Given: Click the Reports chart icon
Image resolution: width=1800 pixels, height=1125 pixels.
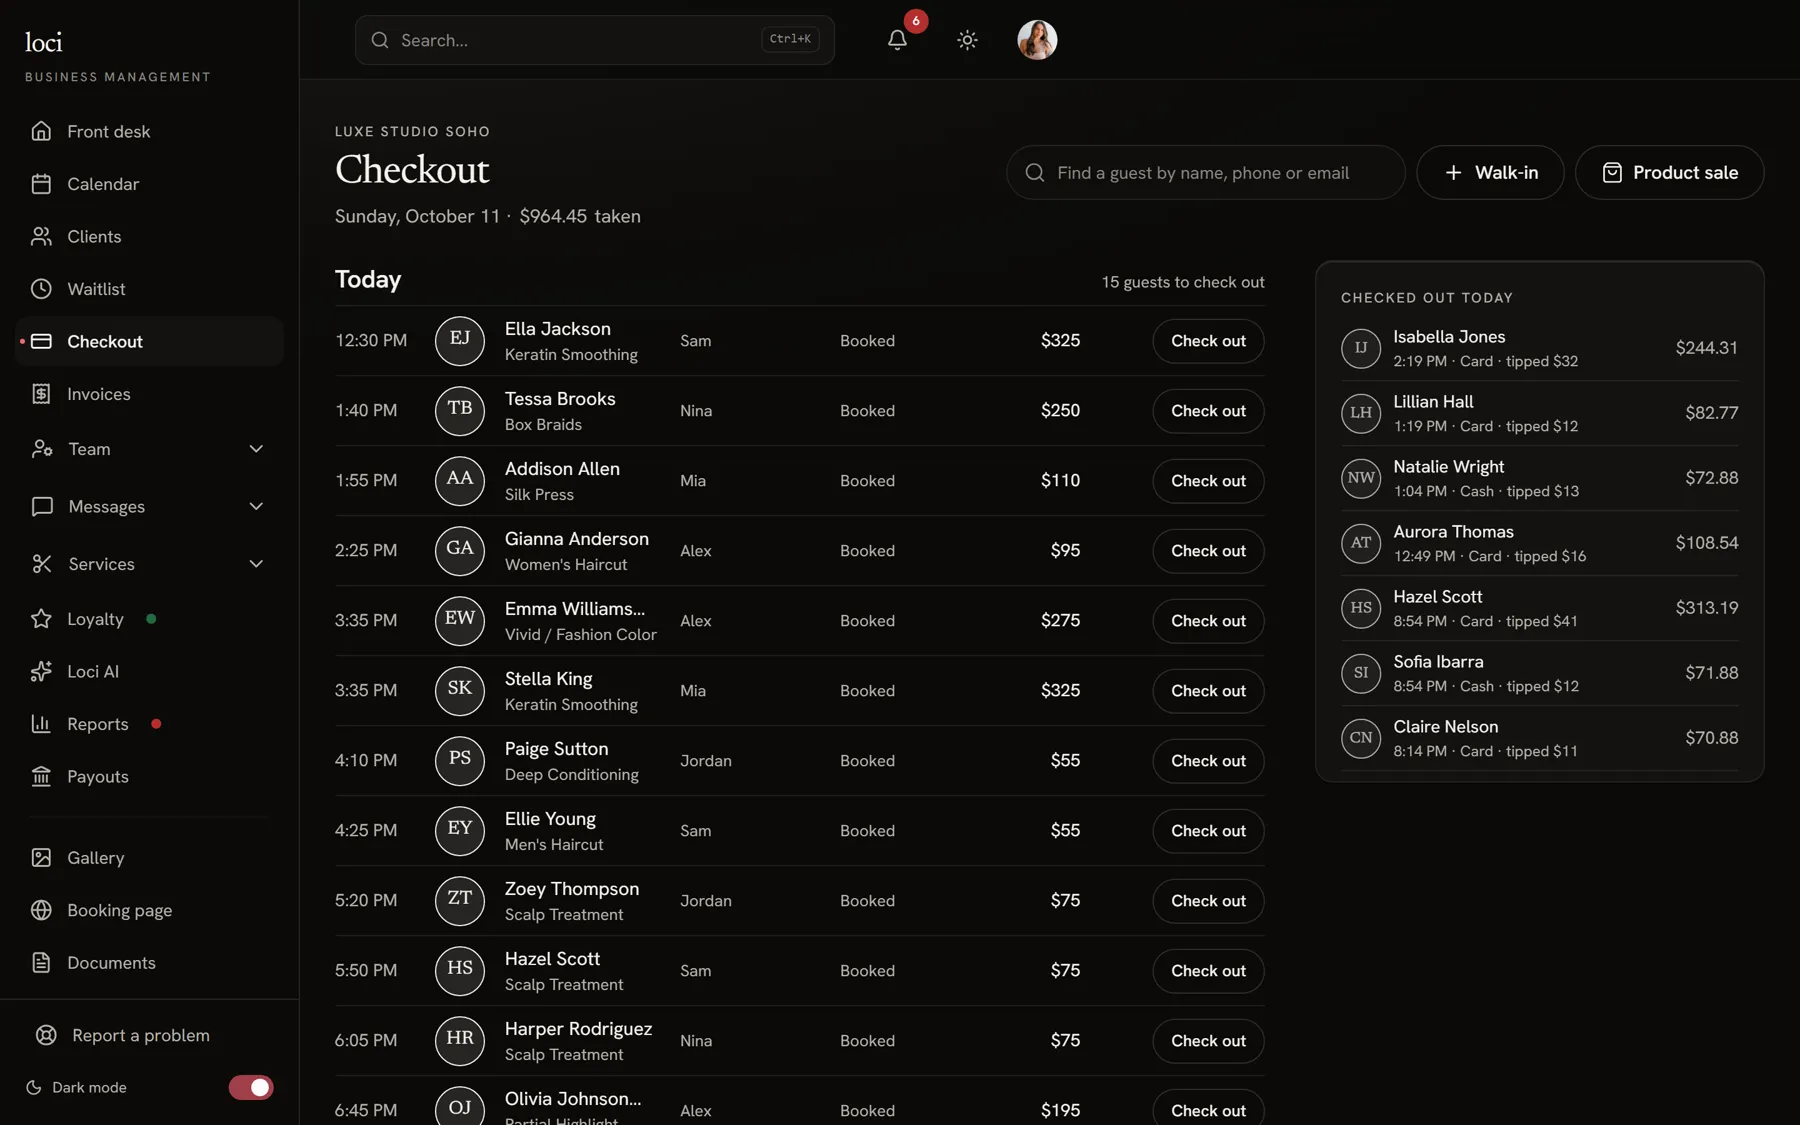Looking at the screenshot, I should pos(41,724).
